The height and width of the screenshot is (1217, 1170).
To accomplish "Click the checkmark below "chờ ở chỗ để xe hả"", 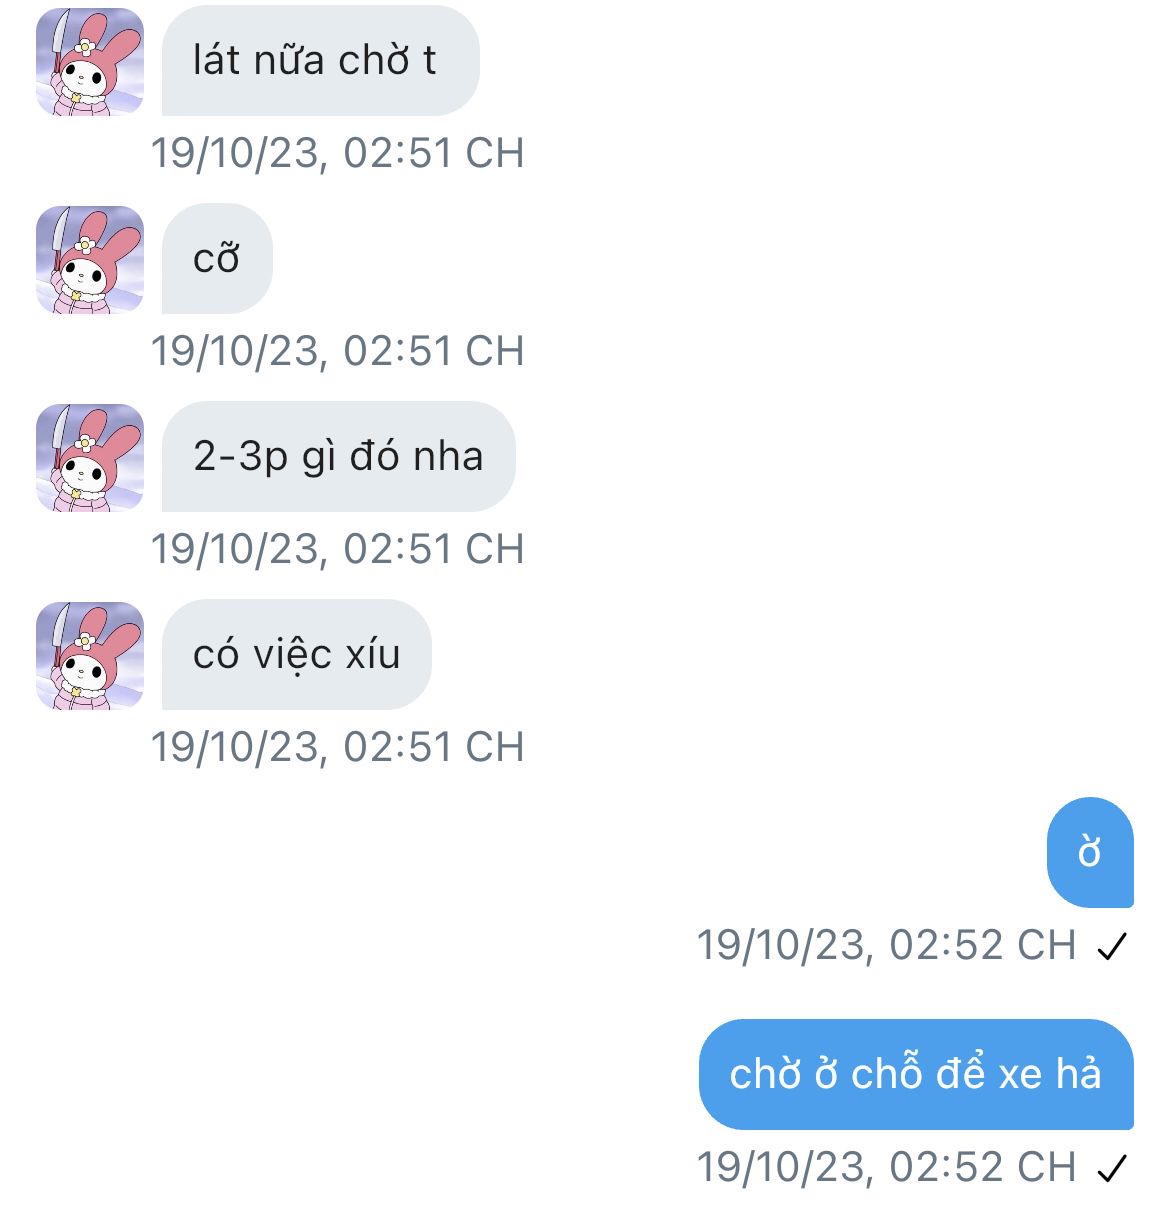I will (1112, 1168).
